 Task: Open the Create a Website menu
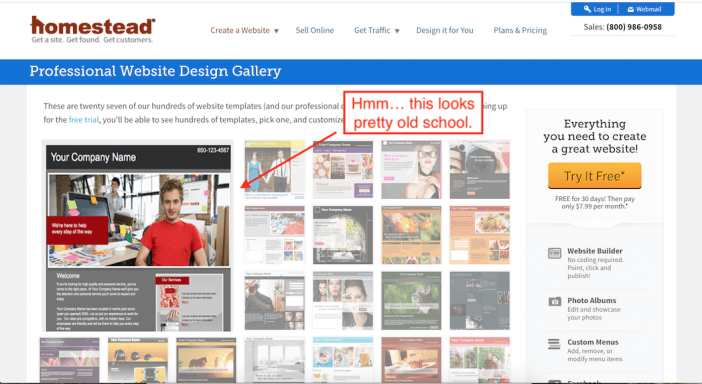coord(240,30)
